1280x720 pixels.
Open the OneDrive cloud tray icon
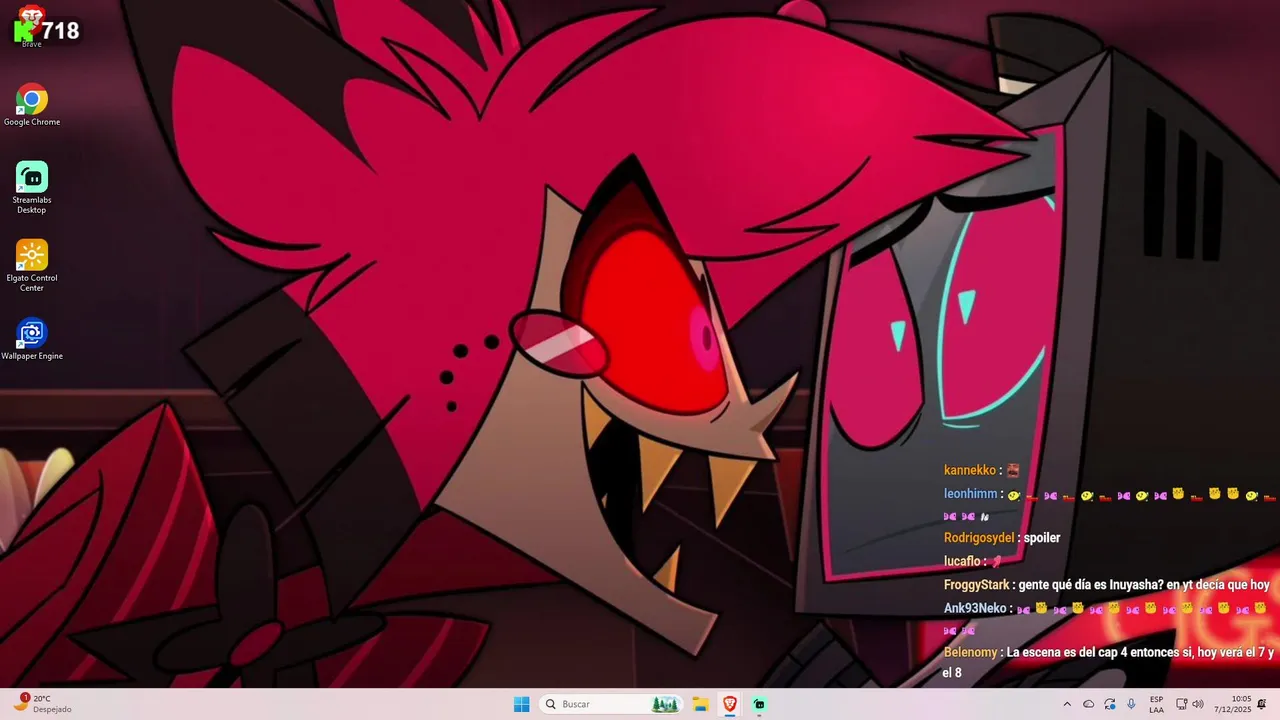tap(1089, 704)
